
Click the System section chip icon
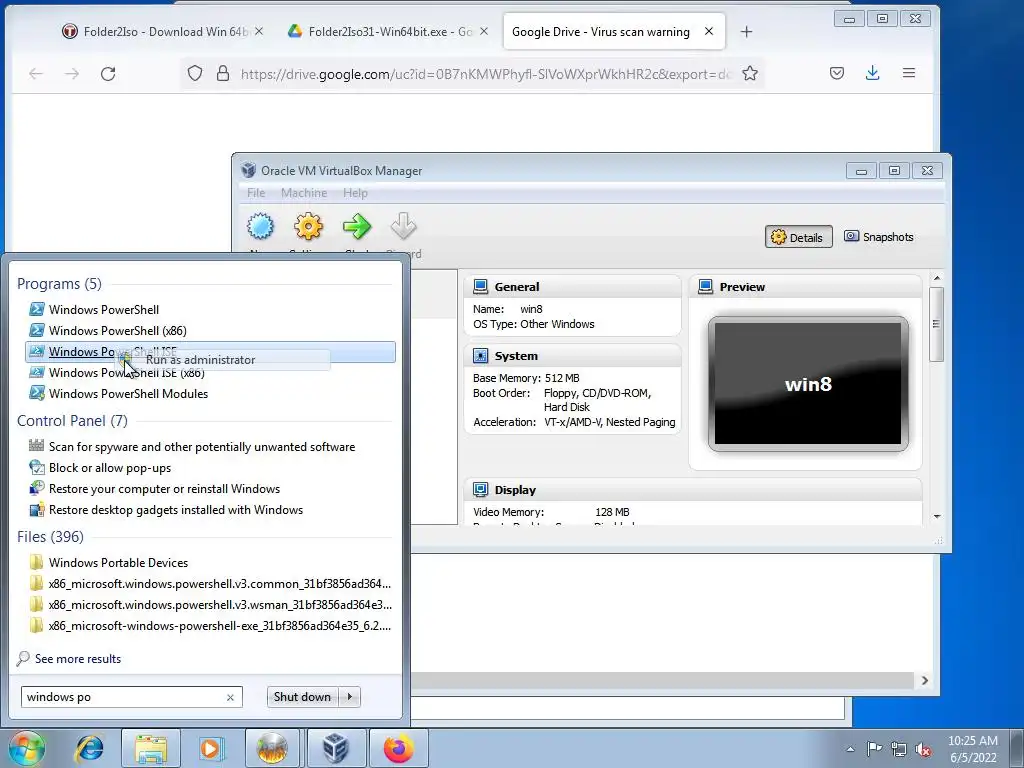(481, 356)
